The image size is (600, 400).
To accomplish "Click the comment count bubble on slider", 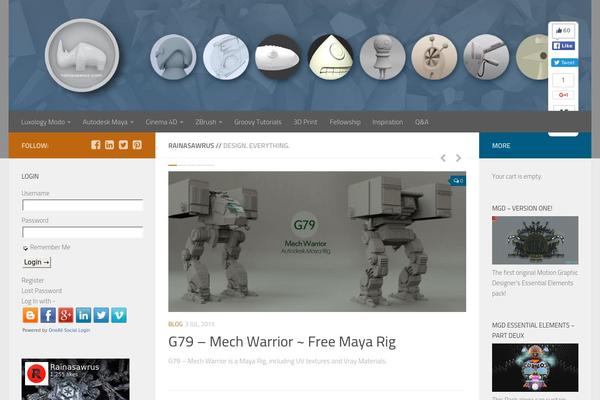I will [458, 181].
